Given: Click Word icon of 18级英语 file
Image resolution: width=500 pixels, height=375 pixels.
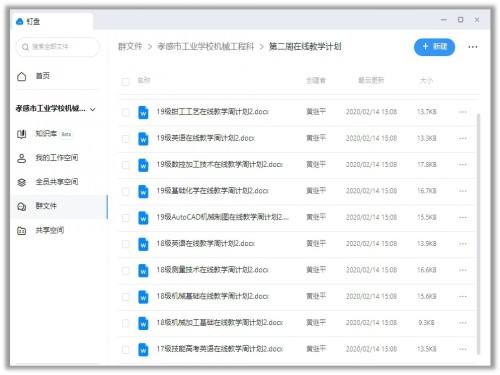Looking at the screenshot, I should 143,244.
